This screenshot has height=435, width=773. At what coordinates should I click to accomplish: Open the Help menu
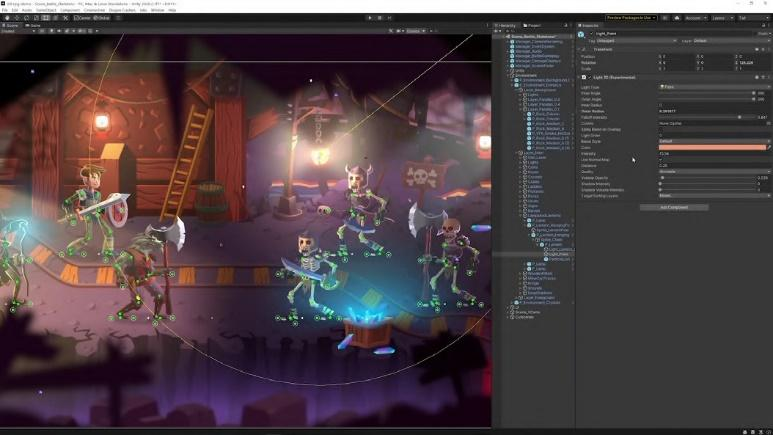pos(172,10)
